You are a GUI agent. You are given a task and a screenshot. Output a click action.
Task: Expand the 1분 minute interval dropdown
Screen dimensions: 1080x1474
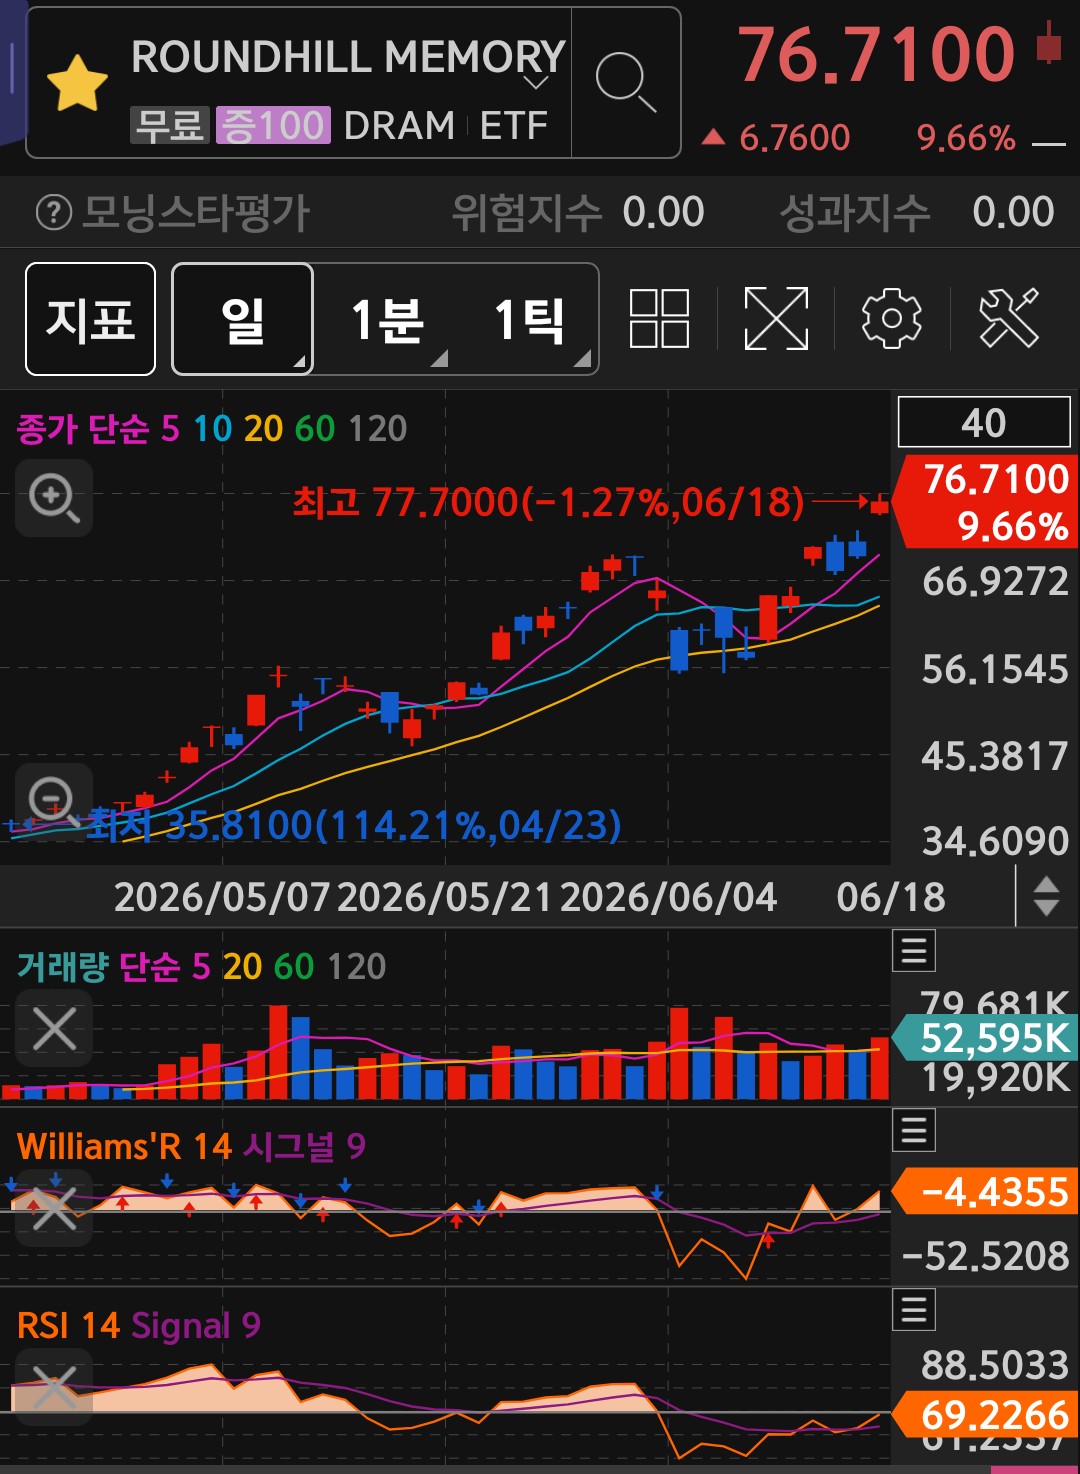tap(386, 320)
